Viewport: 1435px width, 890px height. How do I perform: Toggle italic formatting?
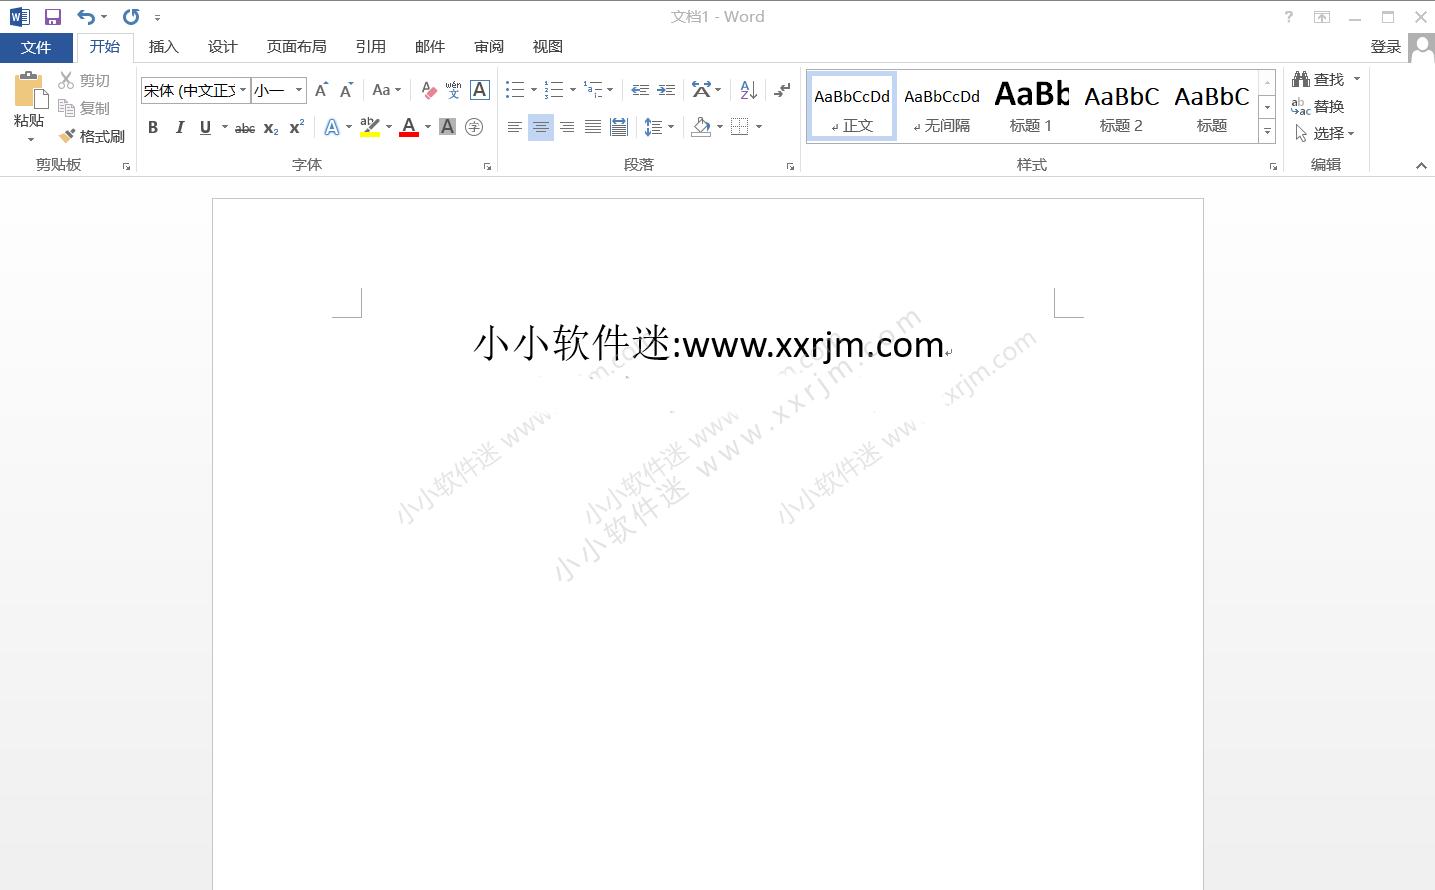click(x=179, y=127)
